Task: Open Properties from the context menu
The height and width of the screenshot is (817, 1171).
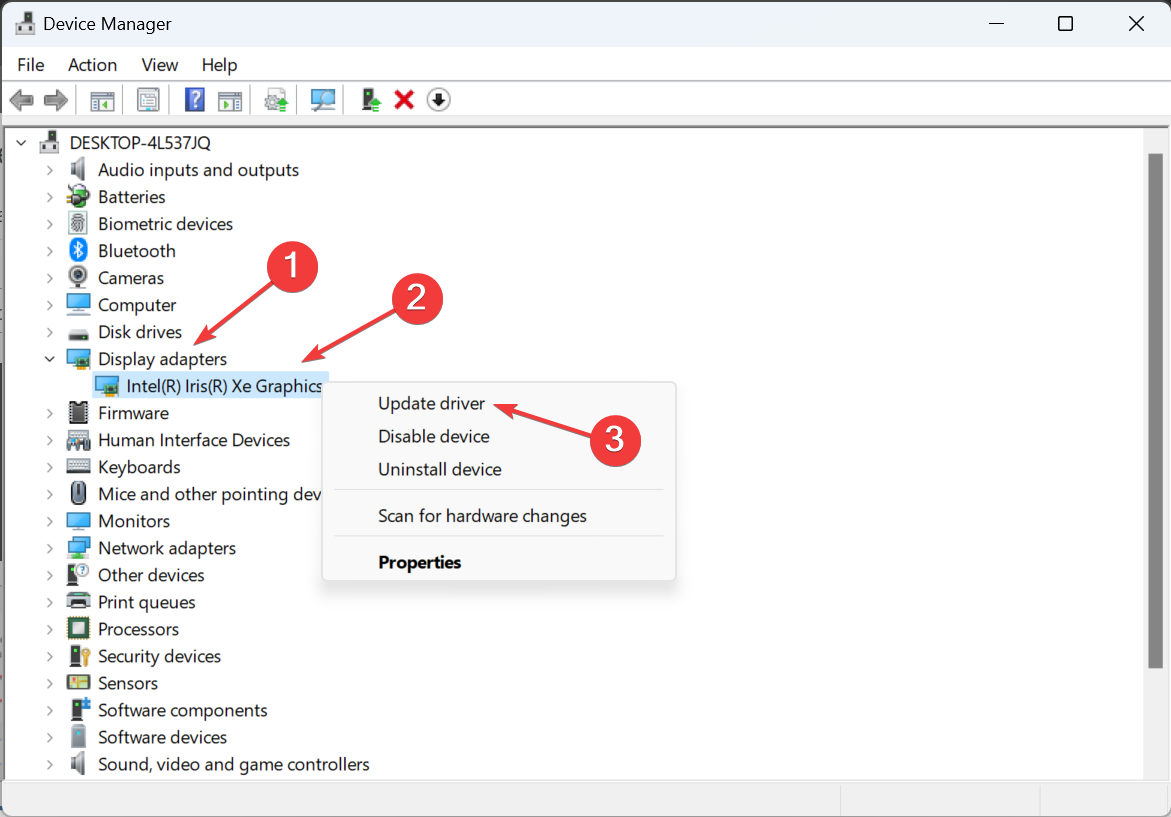Action: (x=420, y=562)
